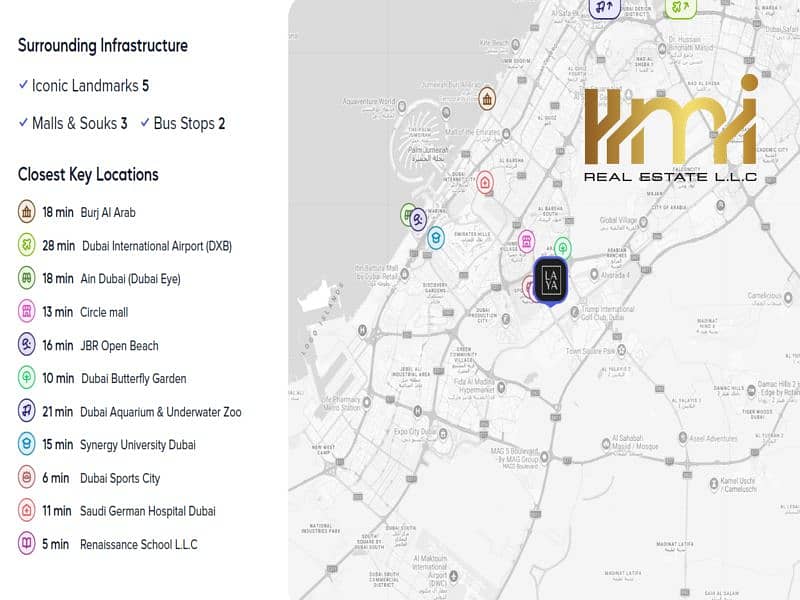
Task: Click the green airport pin at map top
Action: [681, 8]
